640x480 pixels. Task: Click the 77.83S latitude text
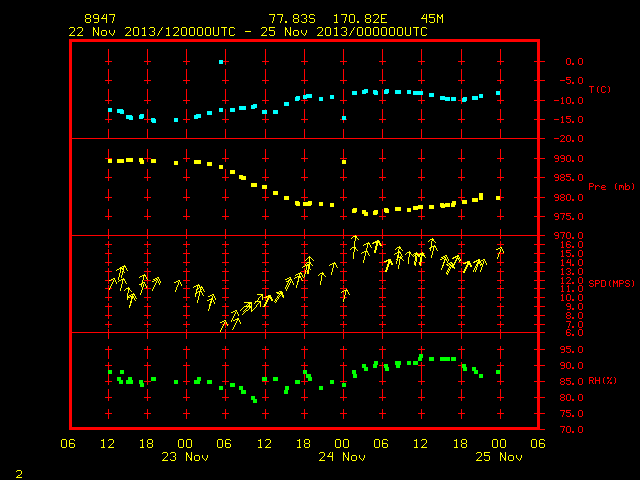(292, 19)
